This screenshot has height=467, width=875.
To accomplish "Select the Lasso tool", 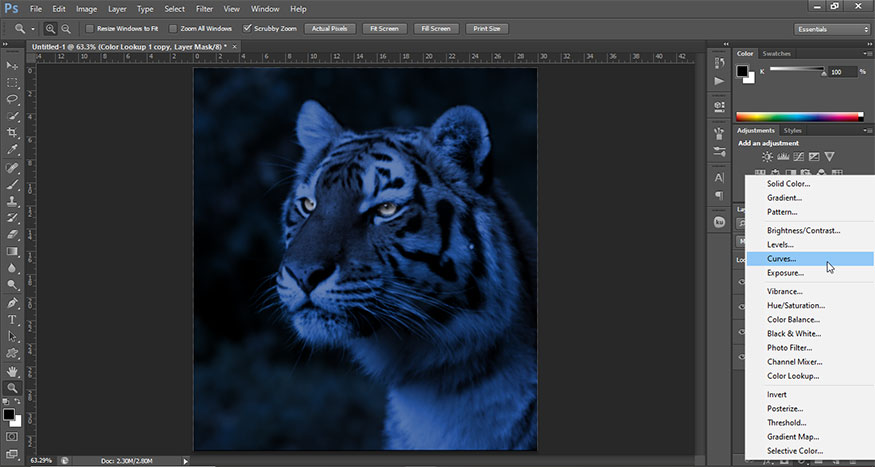I will [x=12, y=99].
